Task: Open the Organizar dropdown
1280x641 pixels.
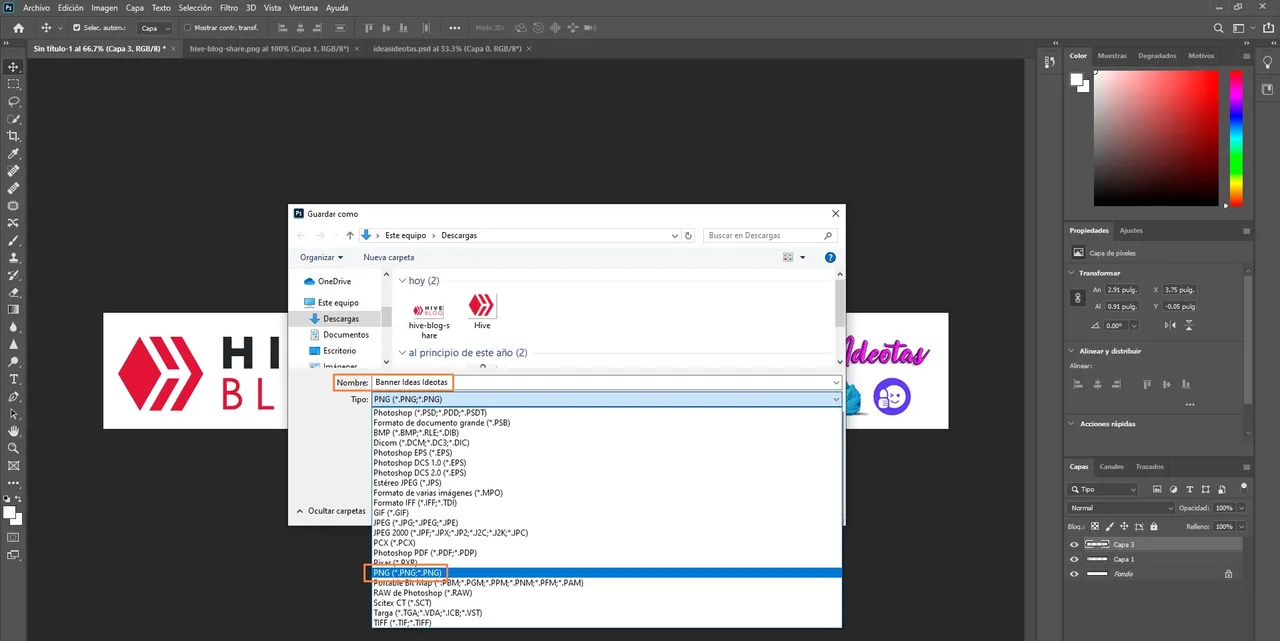Action: point(321,257)
